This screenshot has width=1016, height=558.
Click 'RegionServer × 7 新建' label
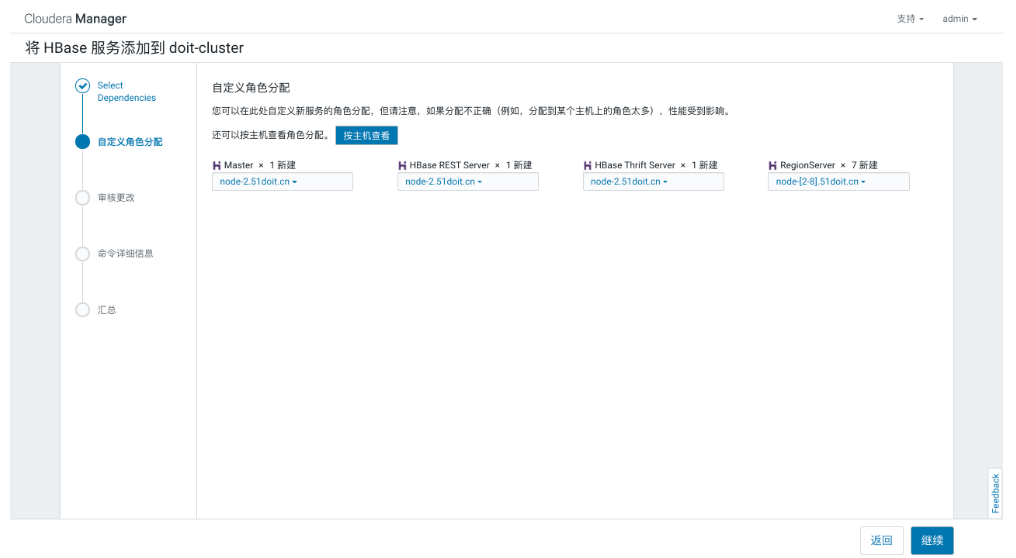point(829,165)
